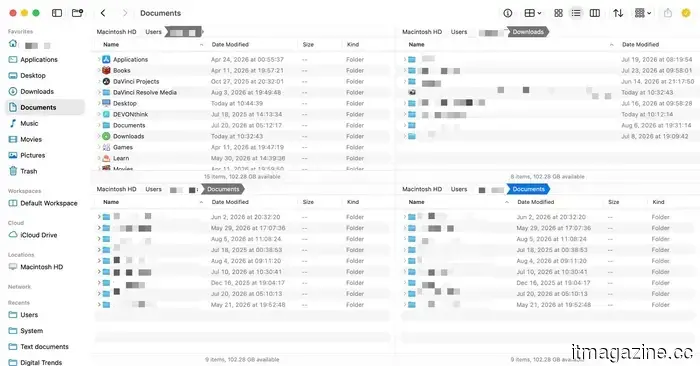This screenshot has height=366, width=700.
Task: Go forward with the right arrow
Action: tap(125, 13)
